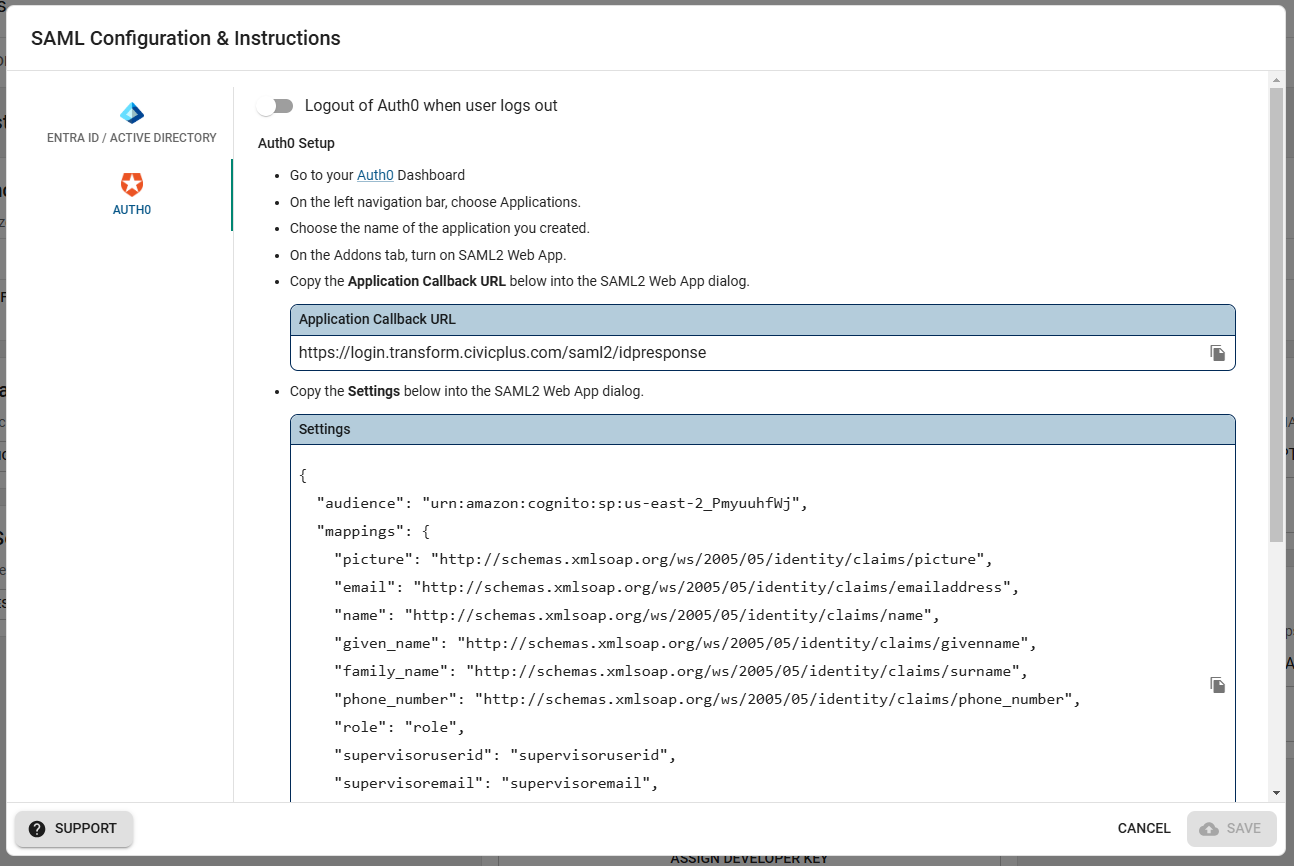Click the "given_name" mapping line

tap(685, 643)
